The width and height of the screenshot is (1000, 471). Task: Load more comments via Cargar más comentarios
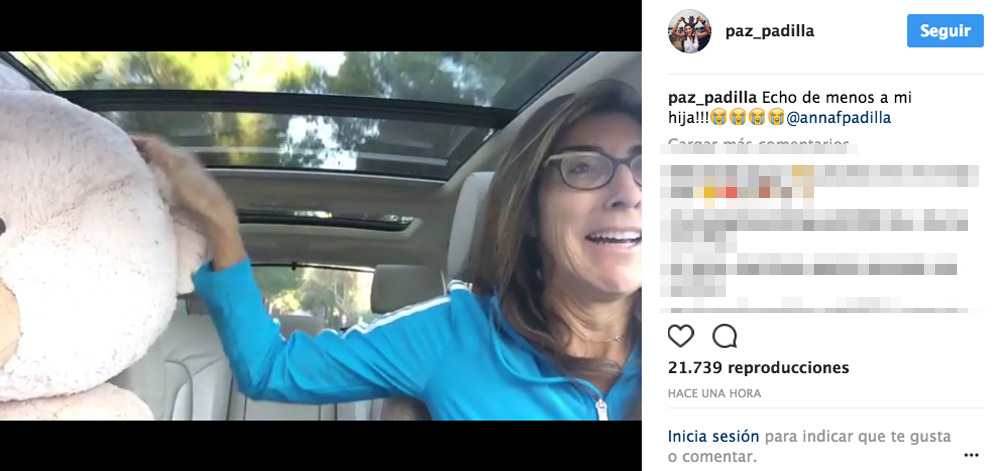758,143
